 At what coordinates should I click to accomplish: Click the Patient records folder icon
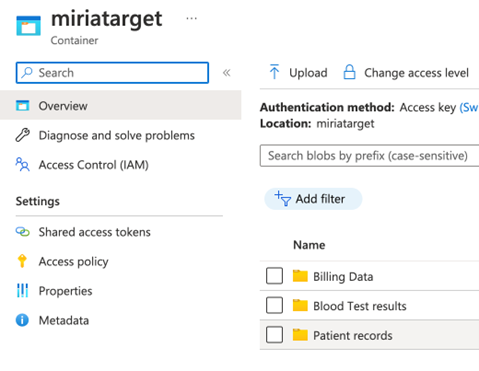300,335
